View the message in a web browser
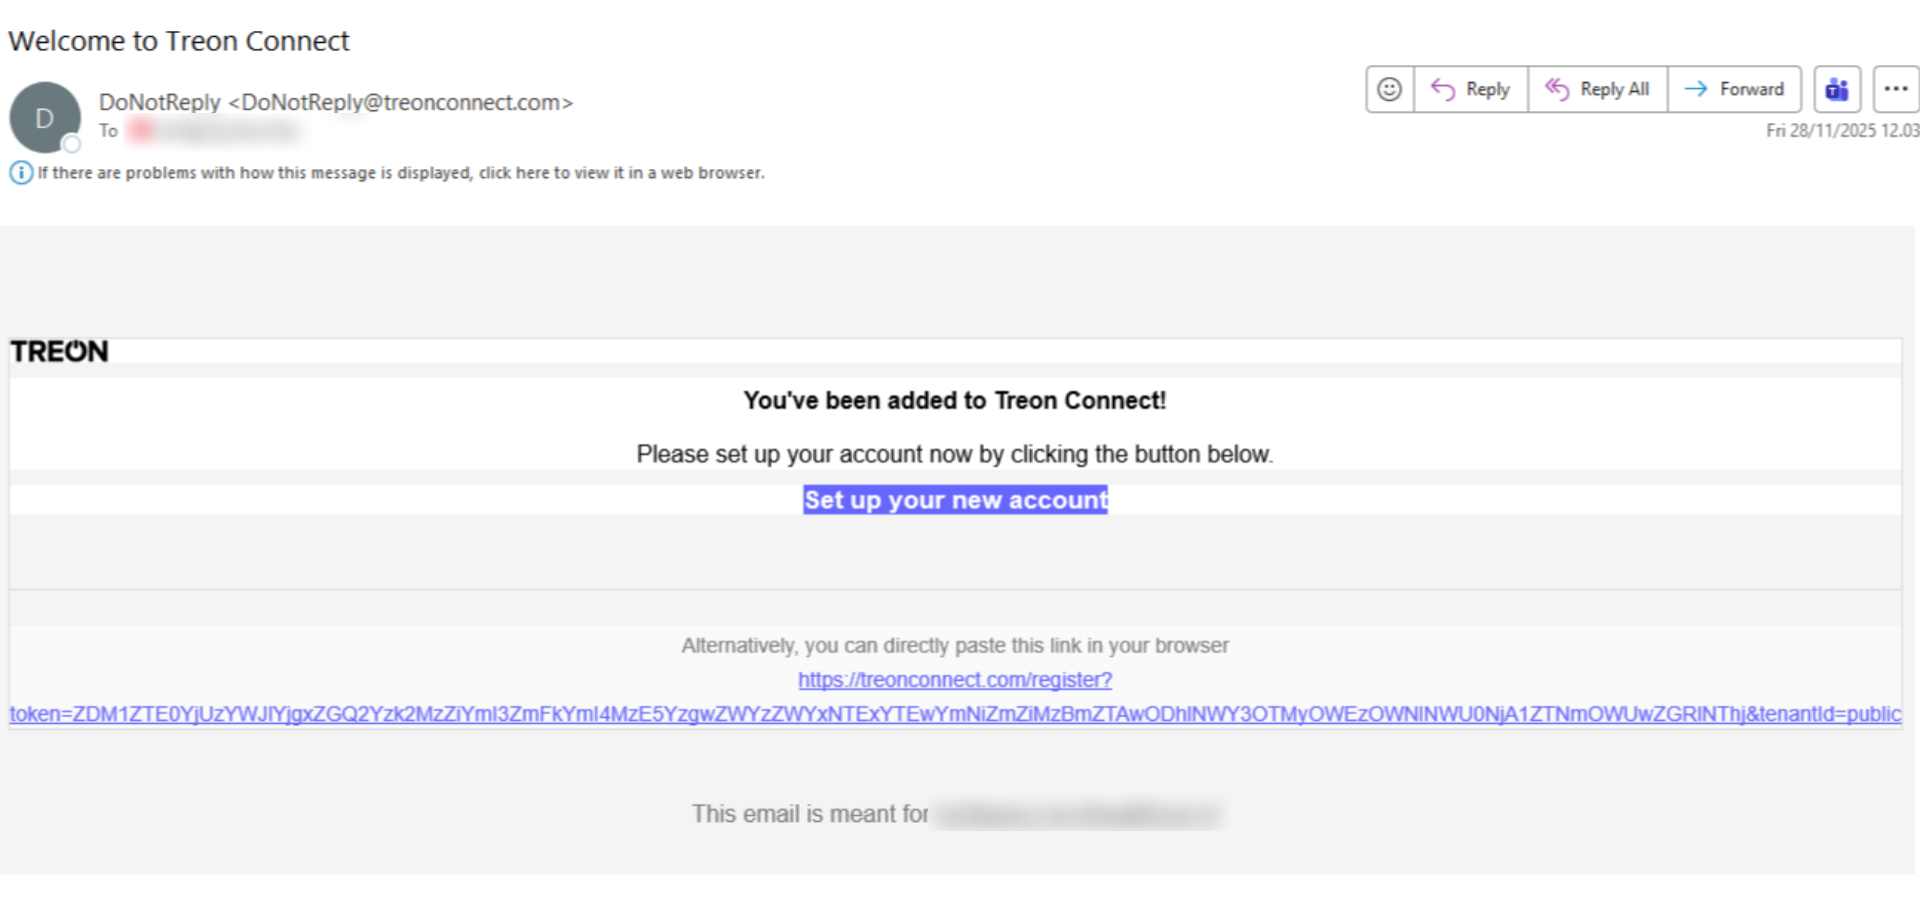The height and width of the screenshot is (899, 1920). tap(400, 173)
